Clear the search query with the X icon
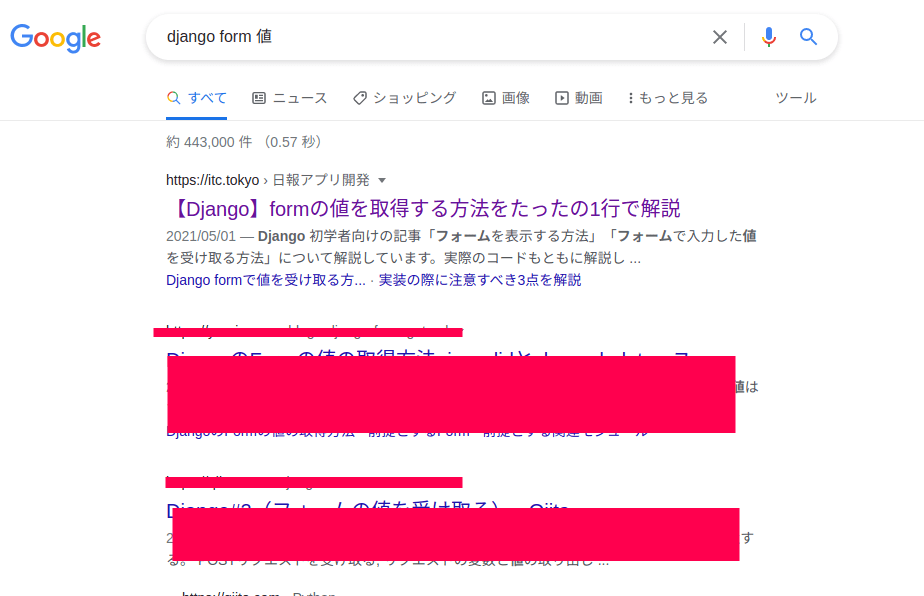924x596 pixels. (x=720, y=37)
